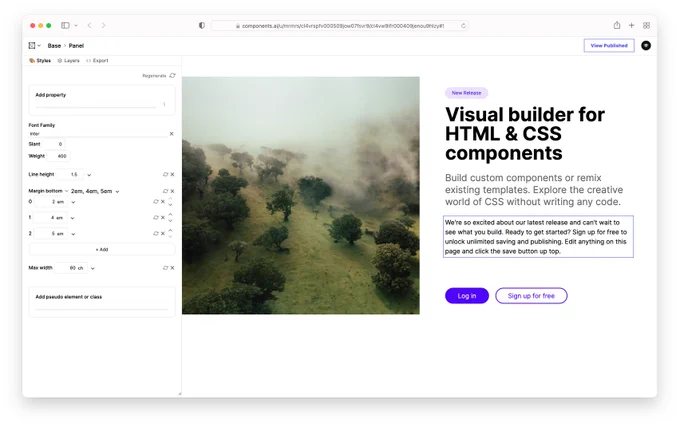The width and height of the screenshot is (680, 427).
Task: Regenerate margin value in row 1
Action: click(x=156, y=218)
